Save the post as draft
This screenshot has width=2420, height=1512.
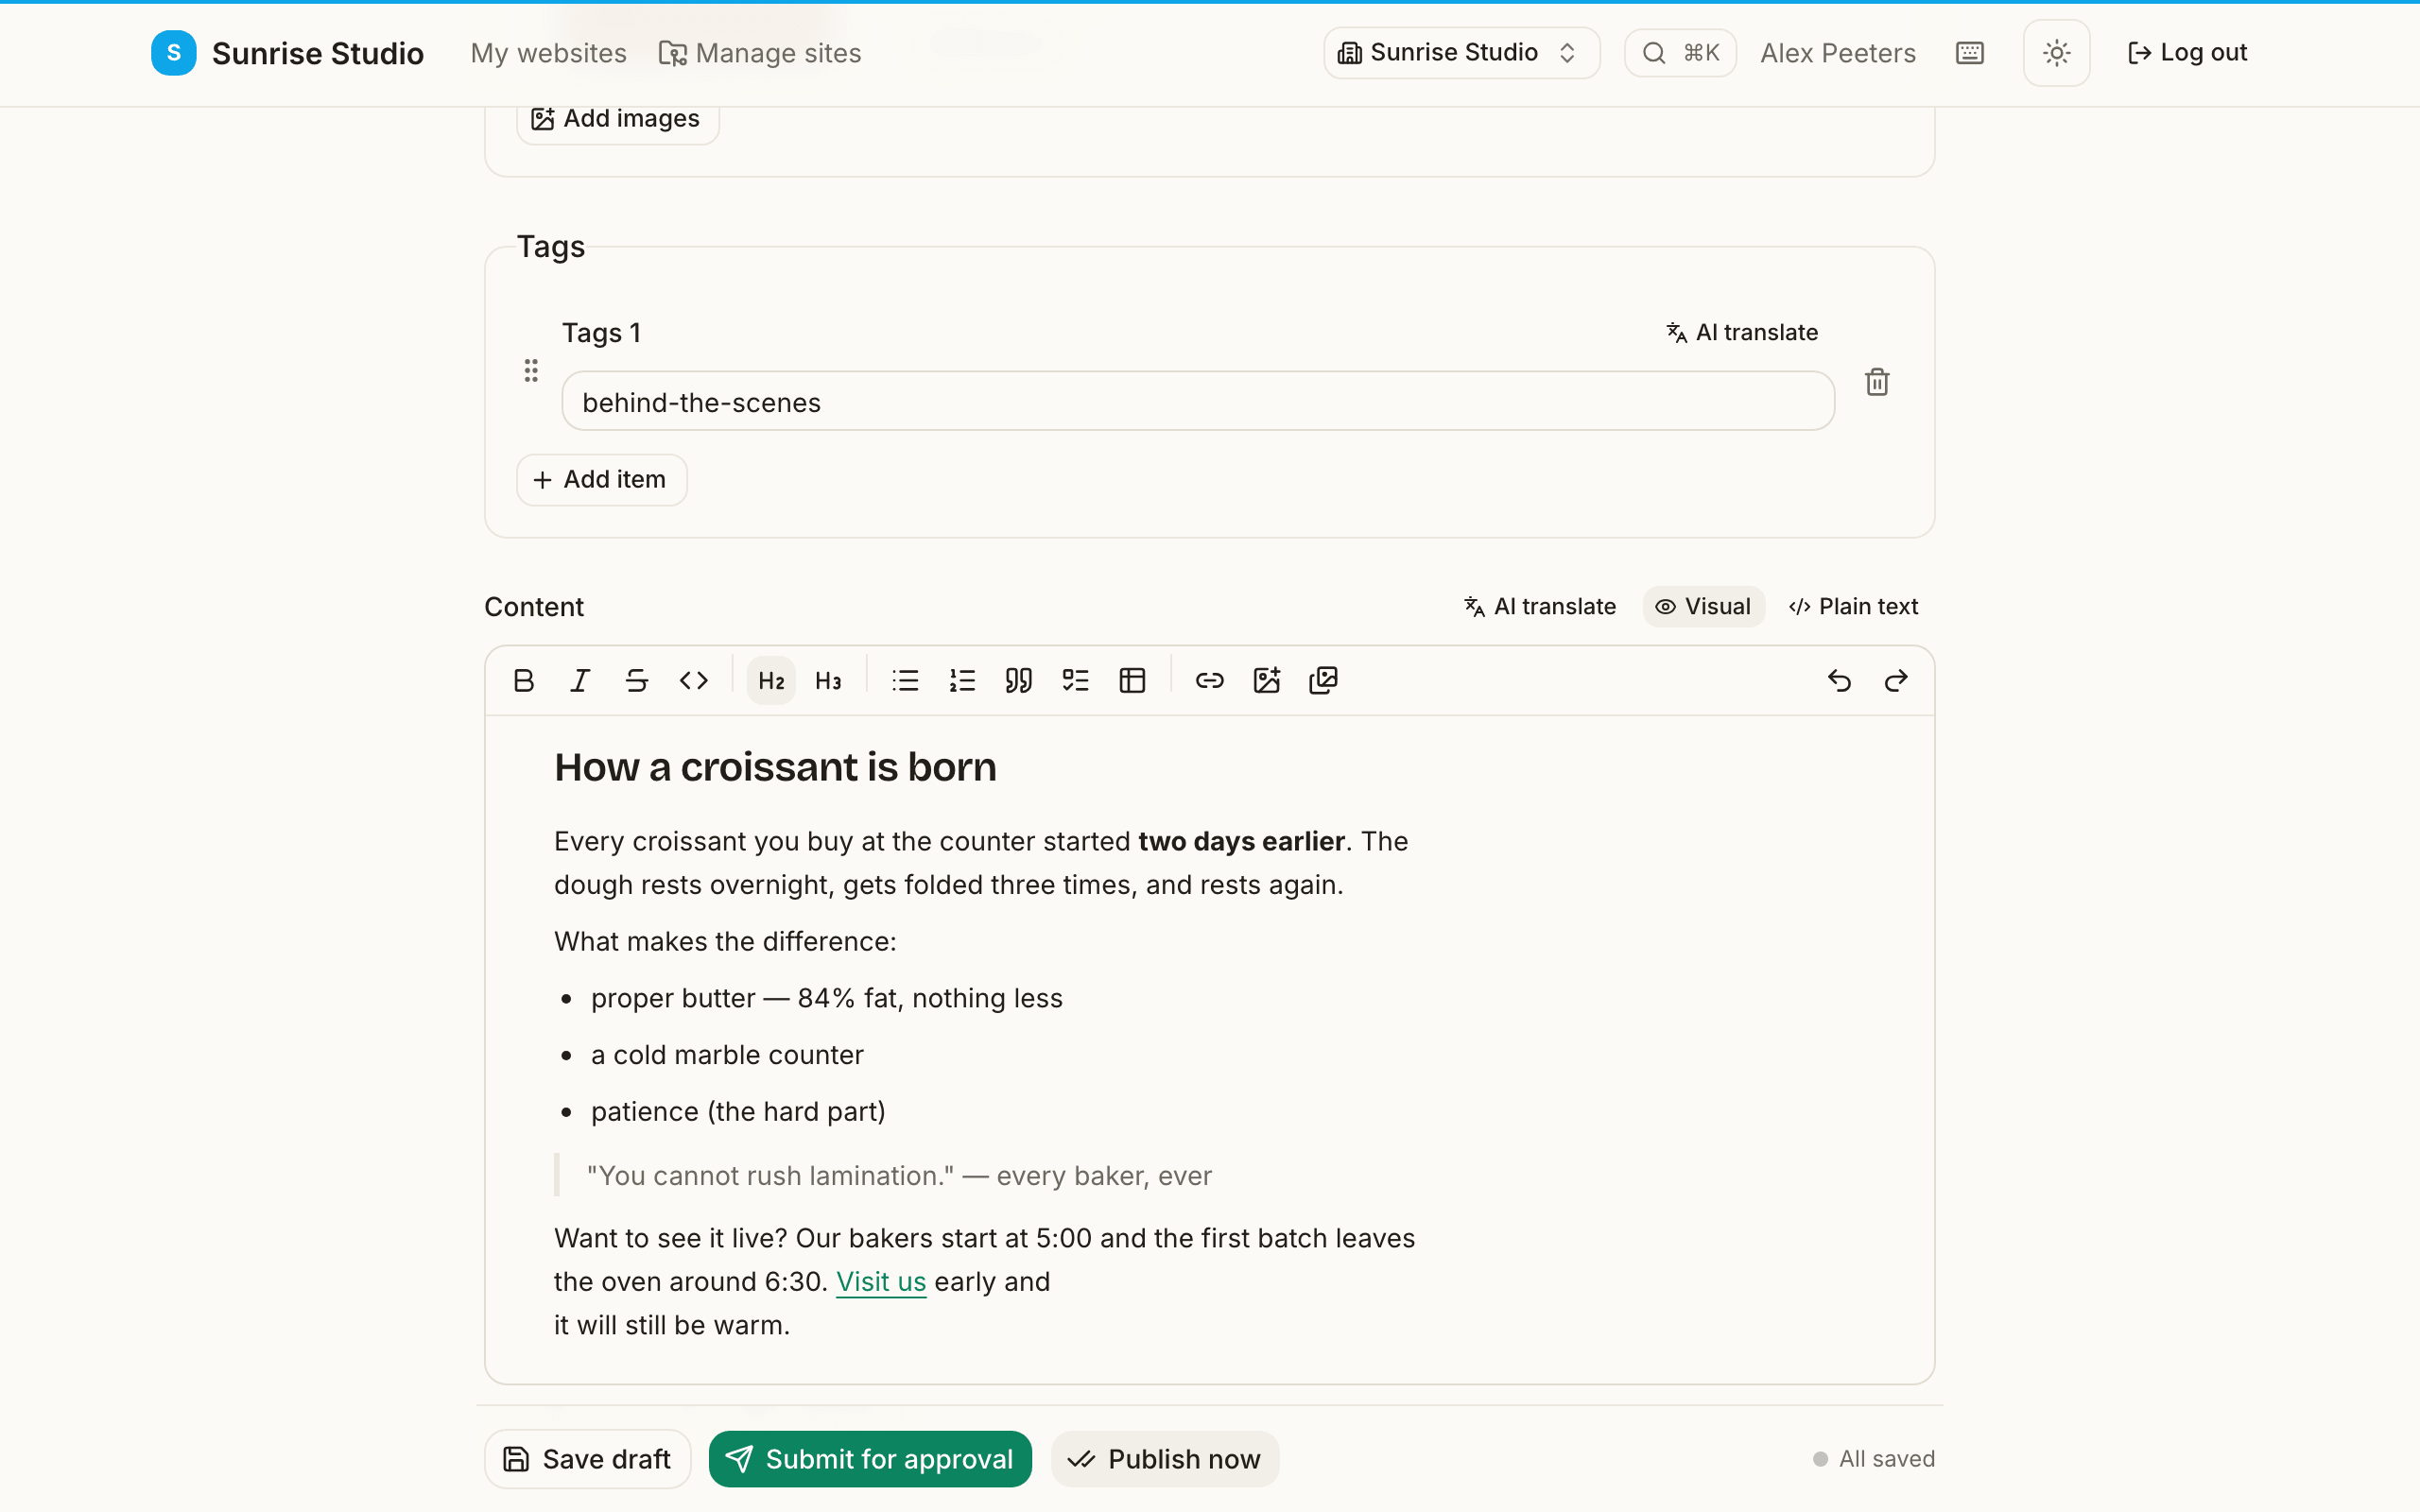[587, 1459]
